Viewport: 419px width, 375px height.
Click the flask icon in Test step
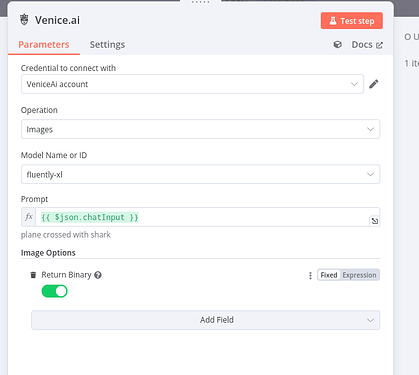pyautogui.click(x=333, y=21)
